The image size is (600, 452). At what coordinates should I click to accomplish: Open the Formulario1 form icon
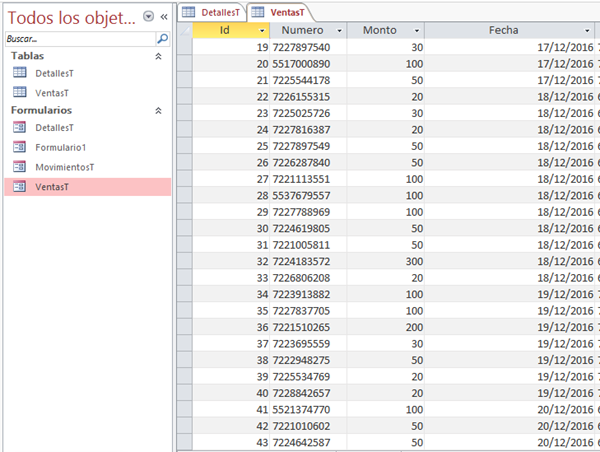pyautogui.click(x=18, y=147)
